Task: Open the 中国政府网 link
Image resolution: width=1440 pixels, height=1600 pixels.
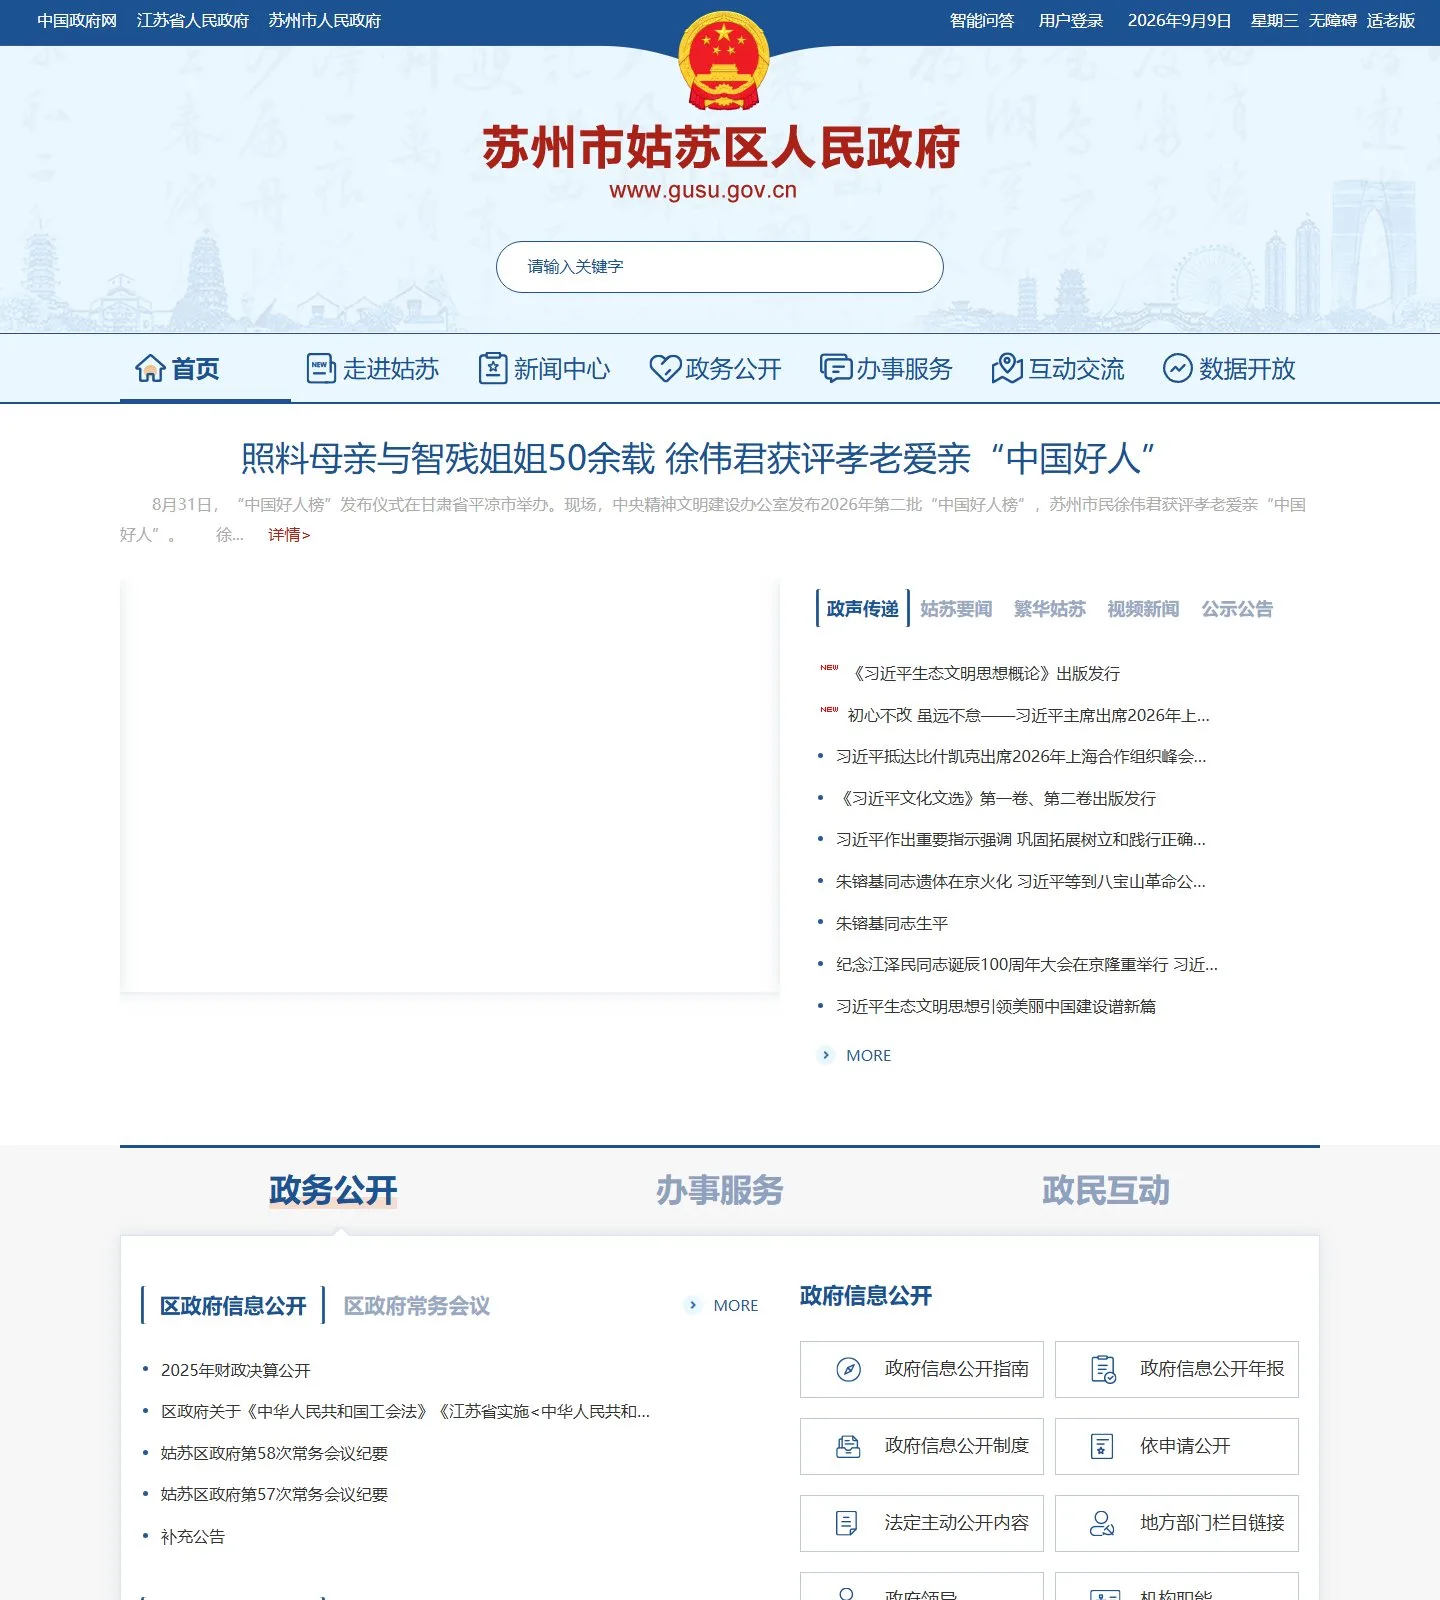Action: (x=77, y=21)
